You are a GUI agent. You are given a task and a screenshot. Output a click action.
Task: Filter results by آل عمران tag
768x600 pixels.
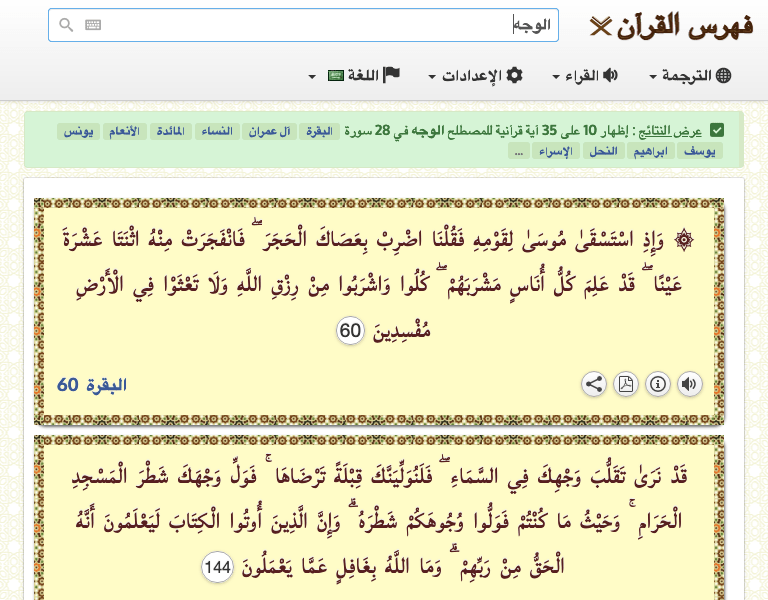pyautogui.click(x=269, y=131)
